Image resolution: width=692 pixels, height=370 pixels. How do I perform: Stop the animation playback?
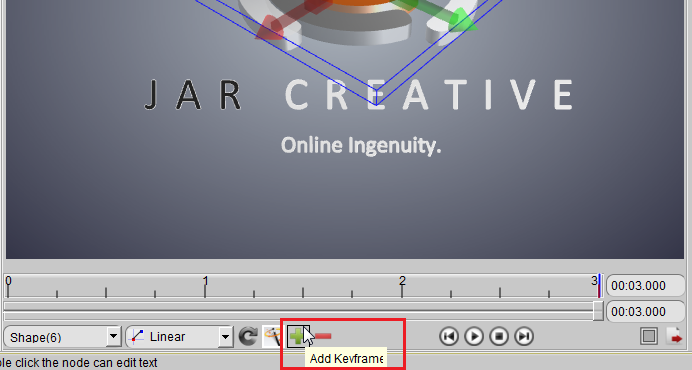499,336
